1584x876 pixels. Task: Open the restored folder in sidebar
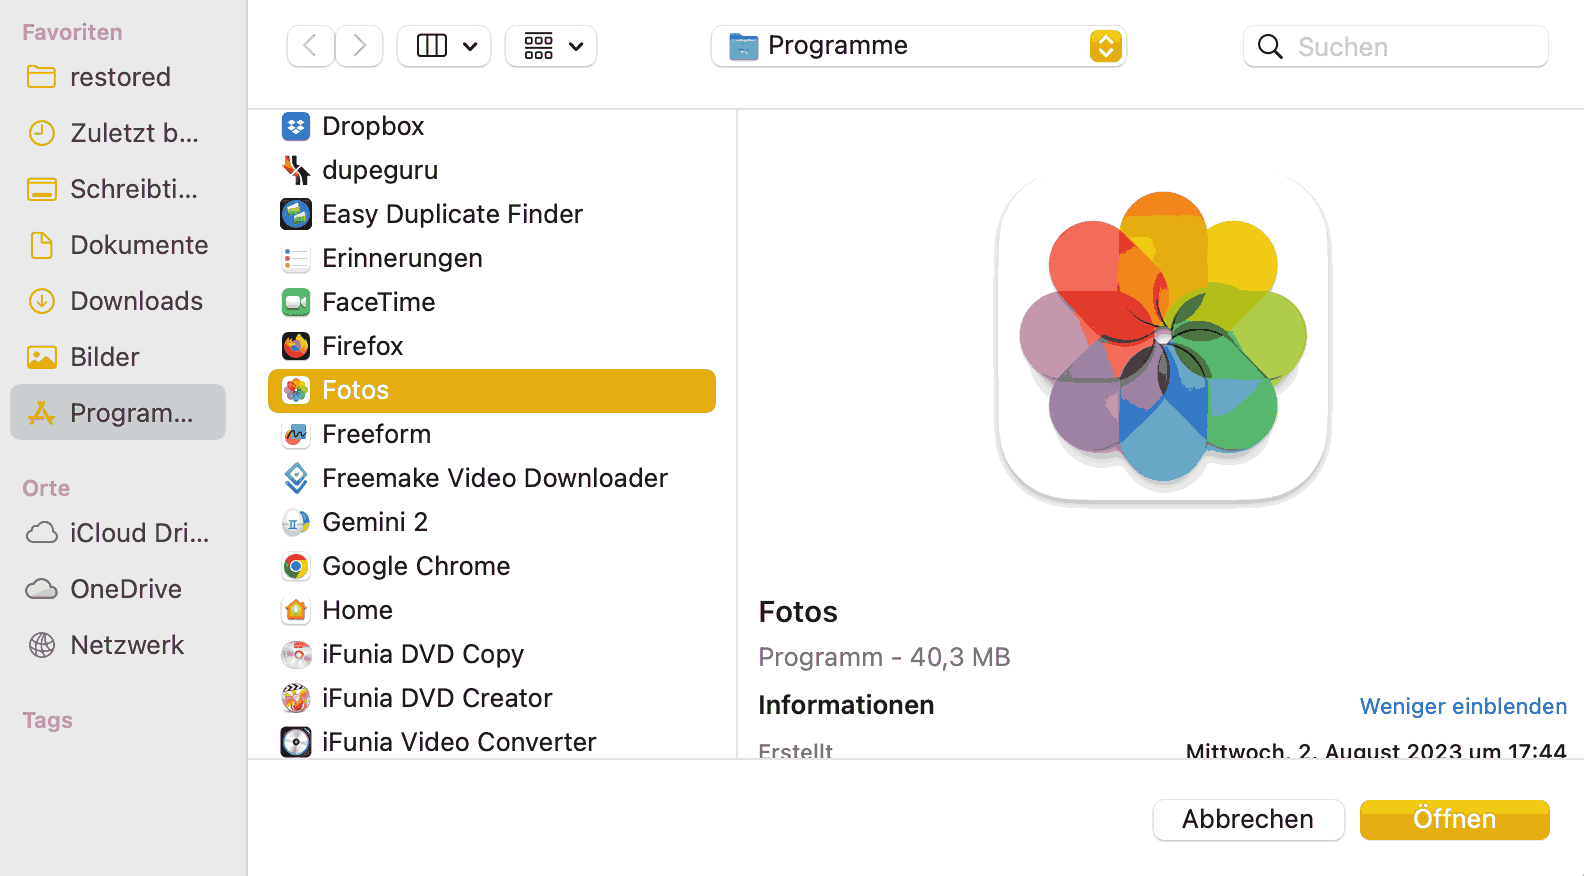(118, 77)
